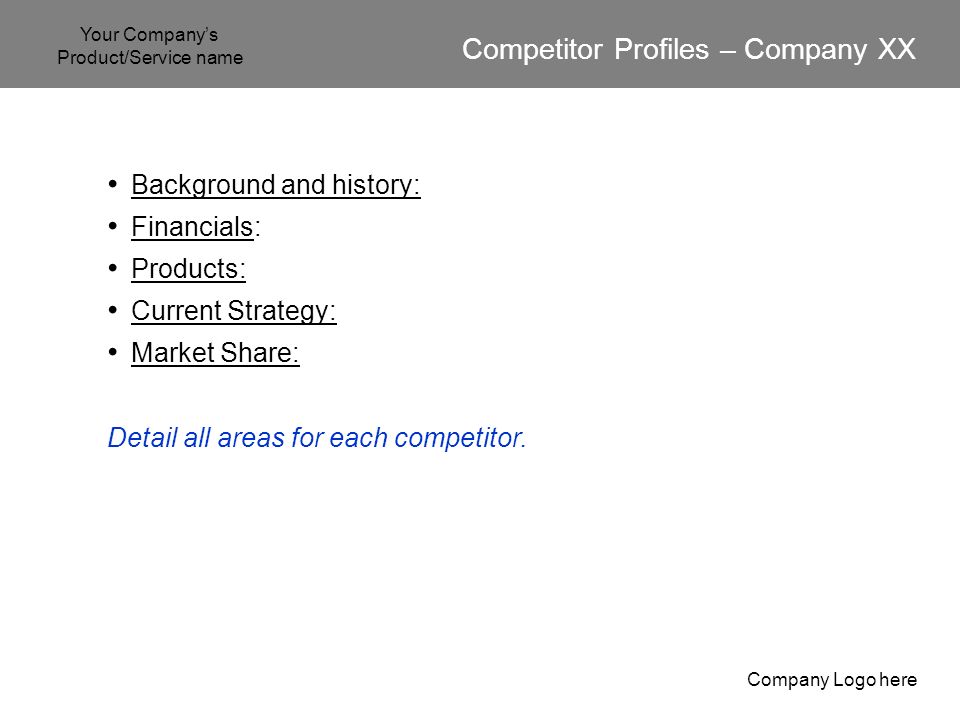Click bullet dot before Market Share

pyautogui.click(x=113, y=352)
